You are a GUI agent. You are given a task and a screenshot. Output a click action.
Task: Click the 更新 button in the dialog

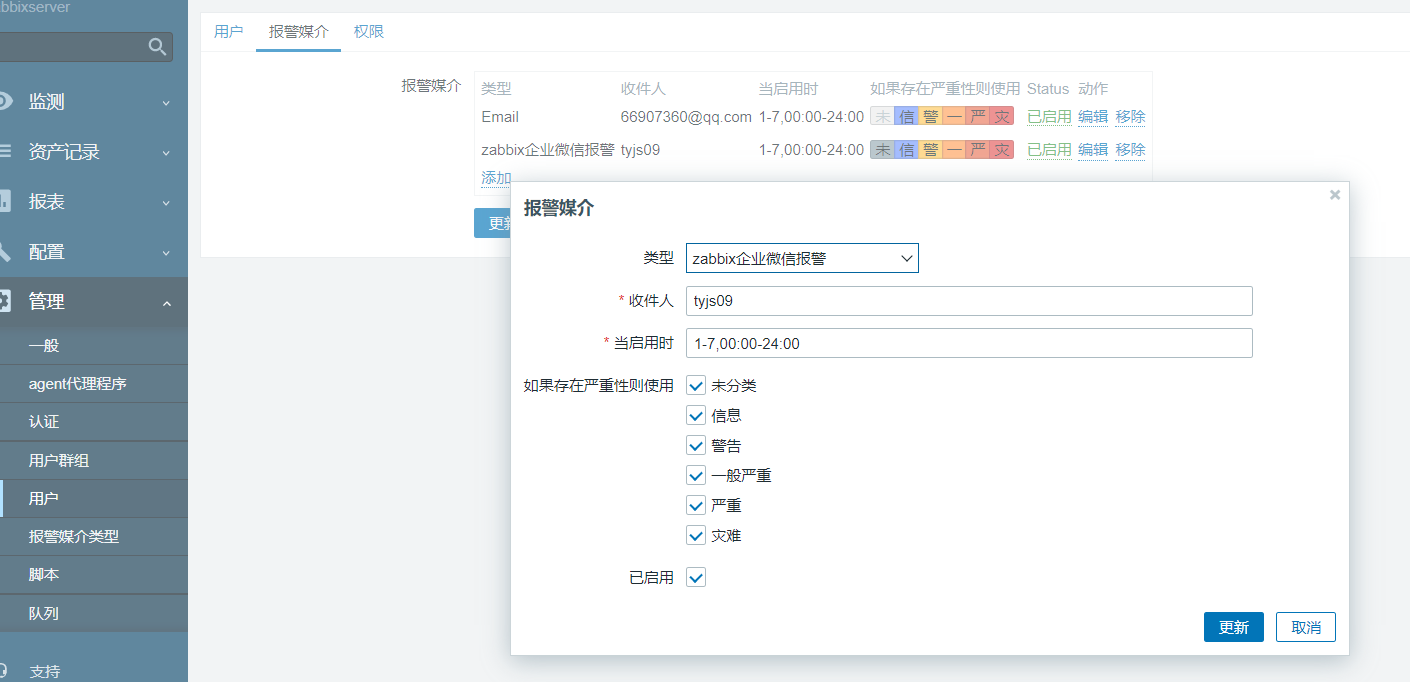1234,627
